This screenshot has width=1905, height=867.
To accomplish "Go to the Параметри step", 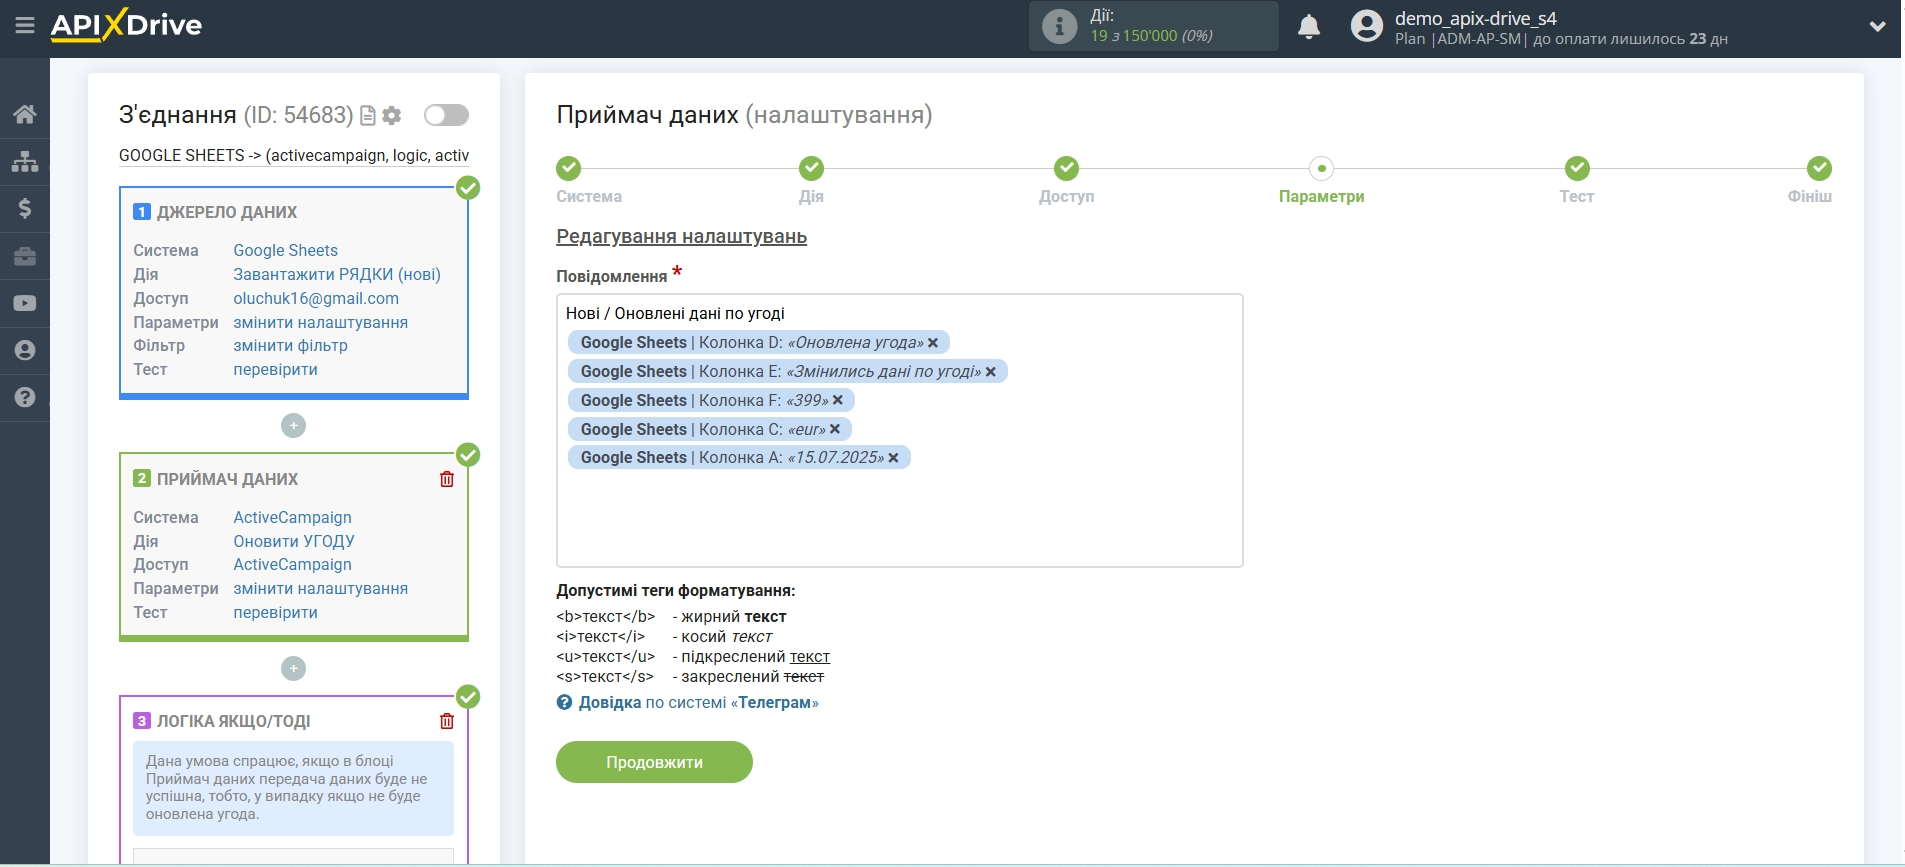I will pyautogui.click(x=1321, y=168).
